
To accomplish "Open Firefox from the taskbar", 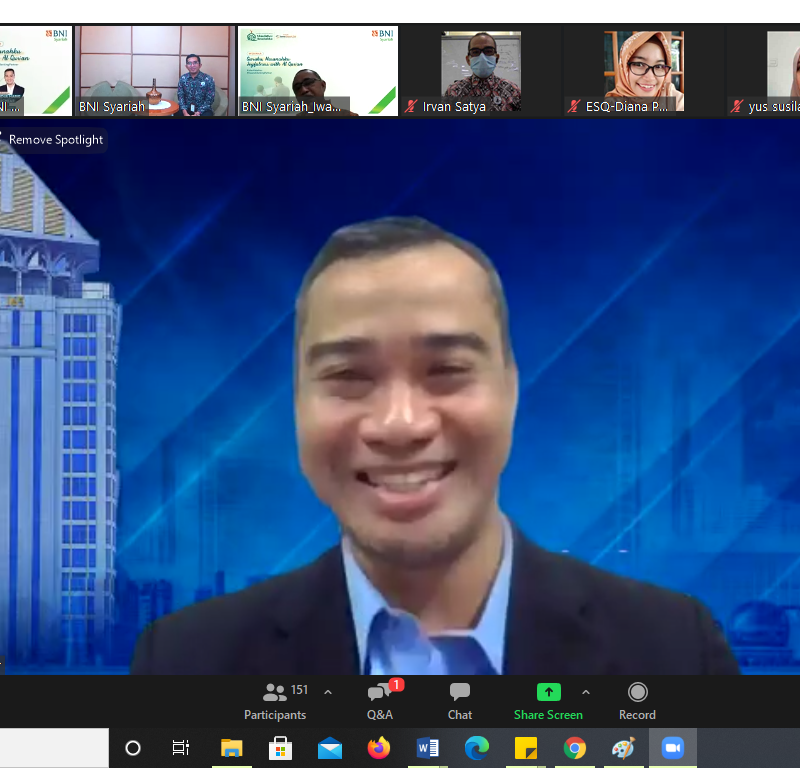I will 379,748.
